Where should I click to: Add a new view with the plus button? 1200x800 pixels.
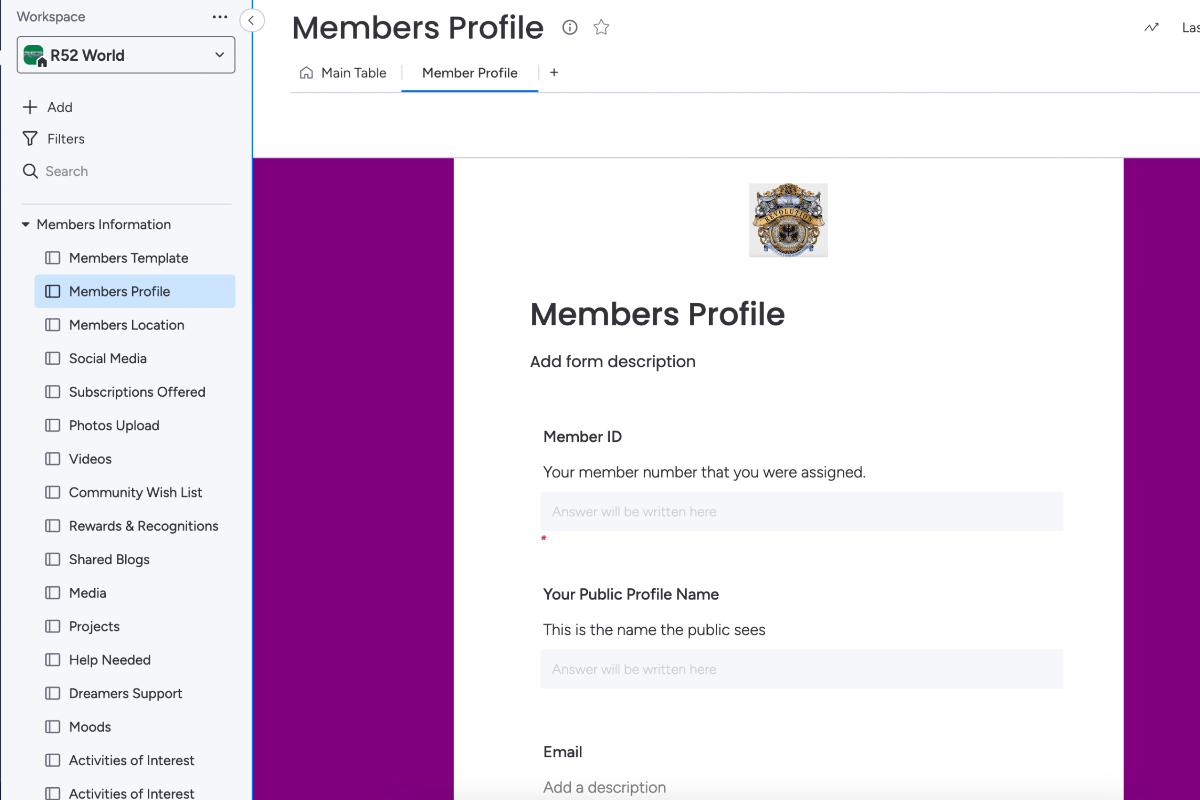coord(554,72)
